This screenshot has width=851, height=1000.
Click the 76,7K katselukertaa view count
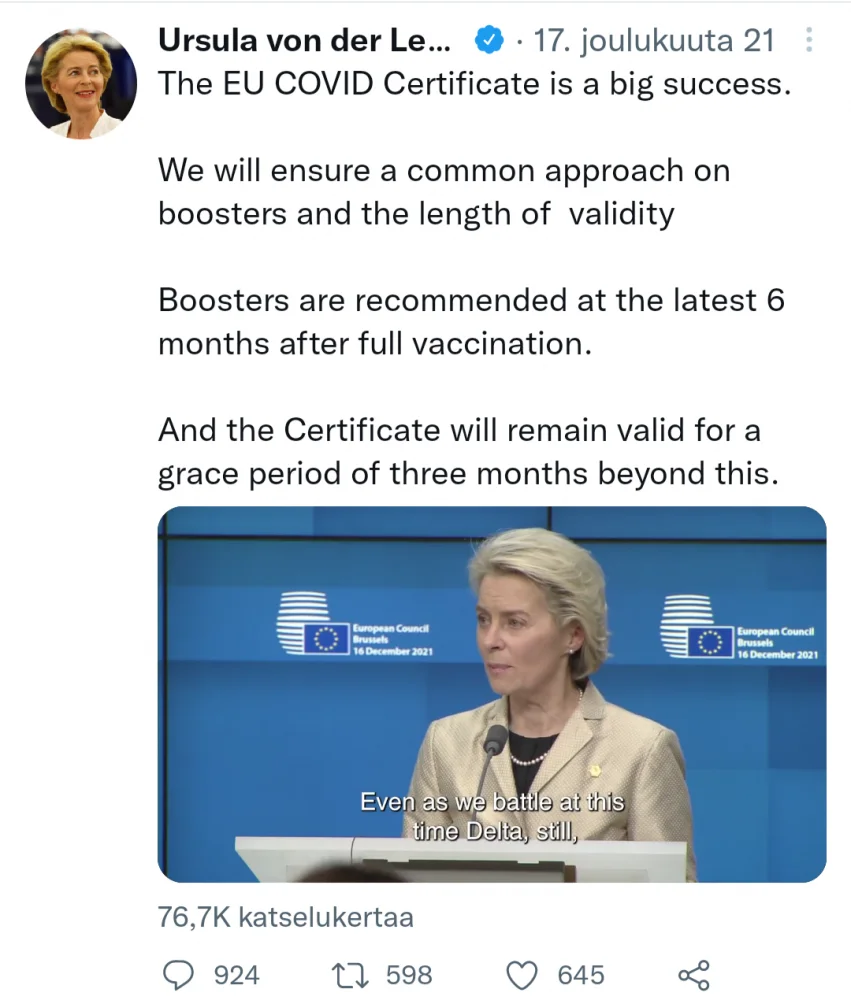click(285, 916)
